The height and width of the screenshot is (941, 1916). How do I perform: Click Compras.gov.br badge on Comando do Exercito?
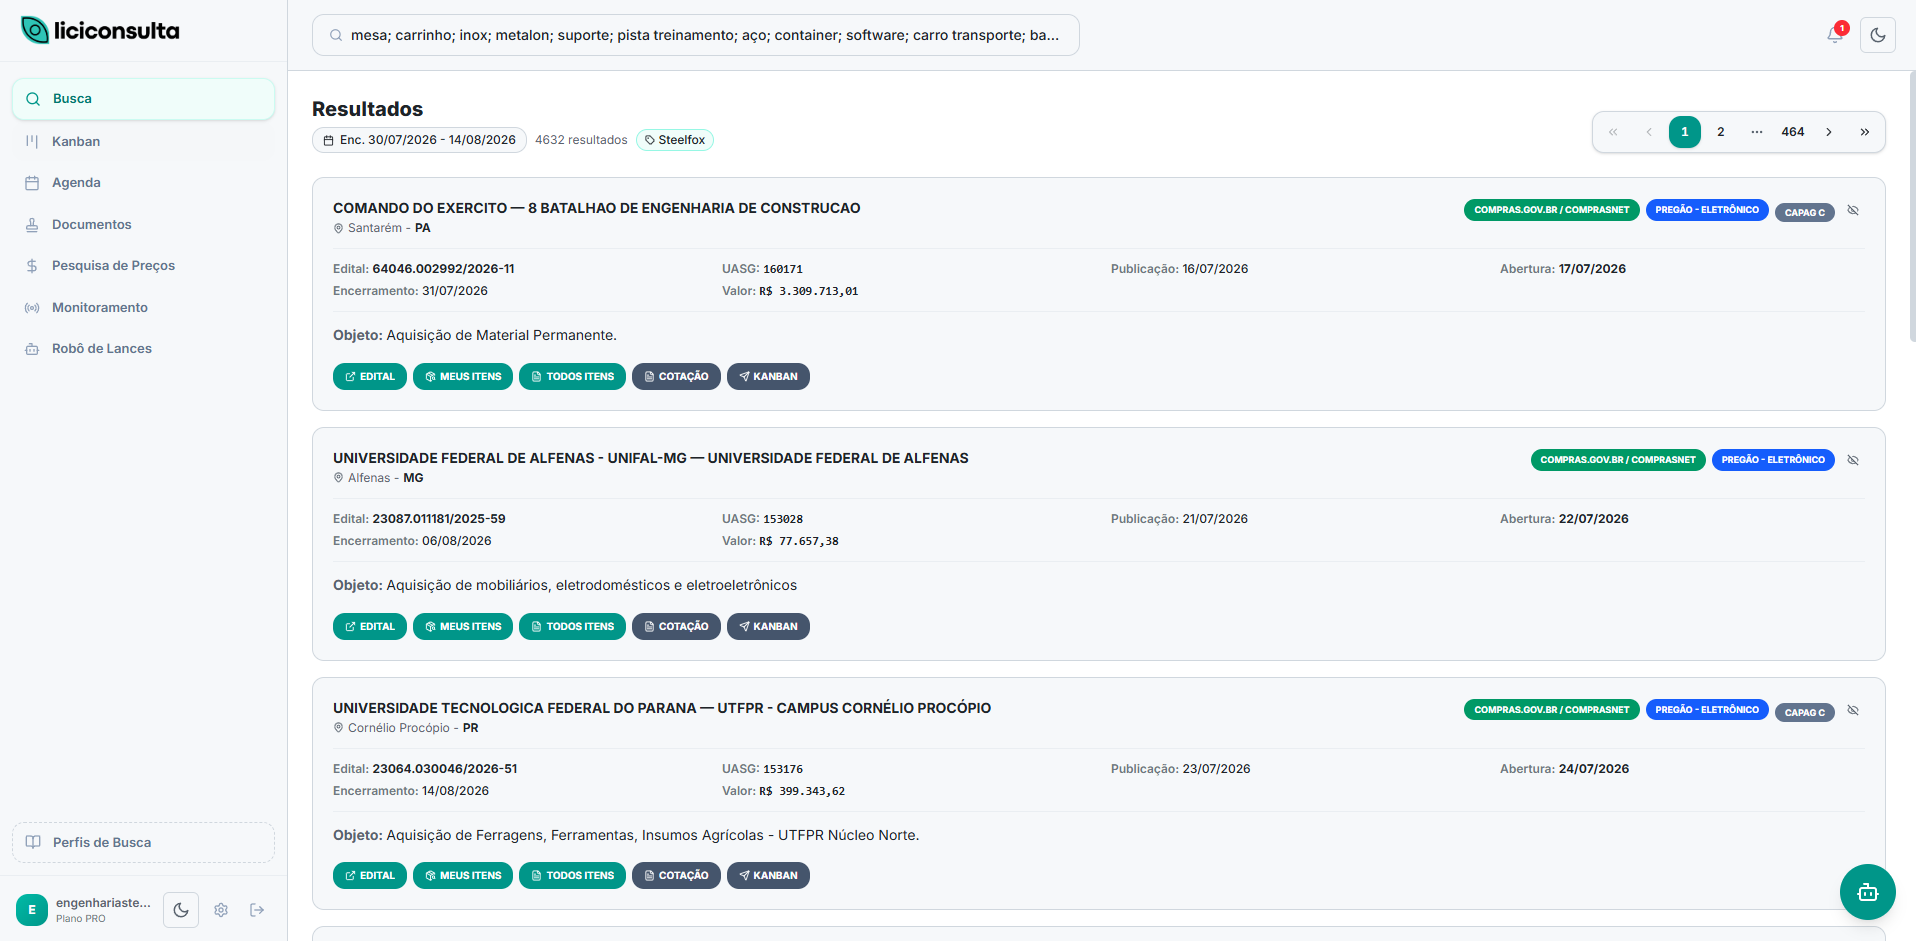click(1552, 210)
